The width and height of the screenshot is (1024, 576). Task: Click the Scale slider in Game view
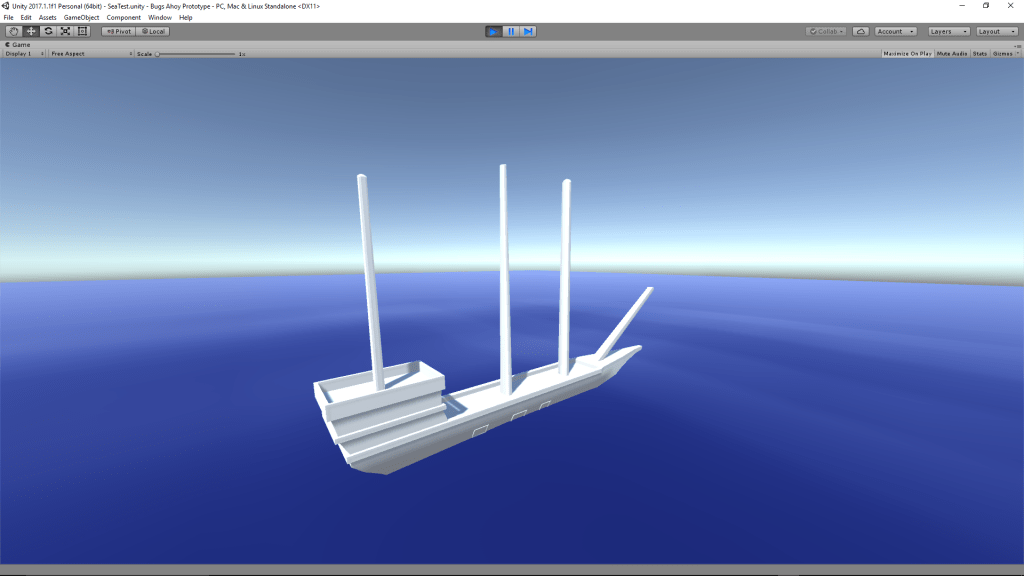pyautogui.click(x=195, y=53)
